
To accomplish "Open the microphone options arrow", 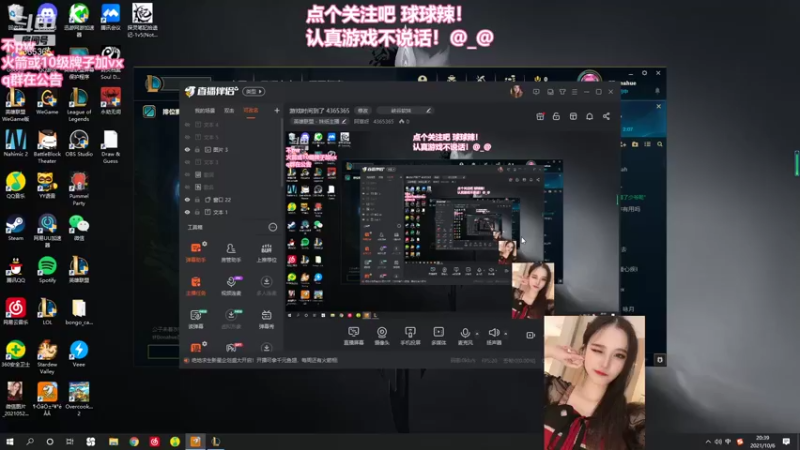I will pos(477,334).
